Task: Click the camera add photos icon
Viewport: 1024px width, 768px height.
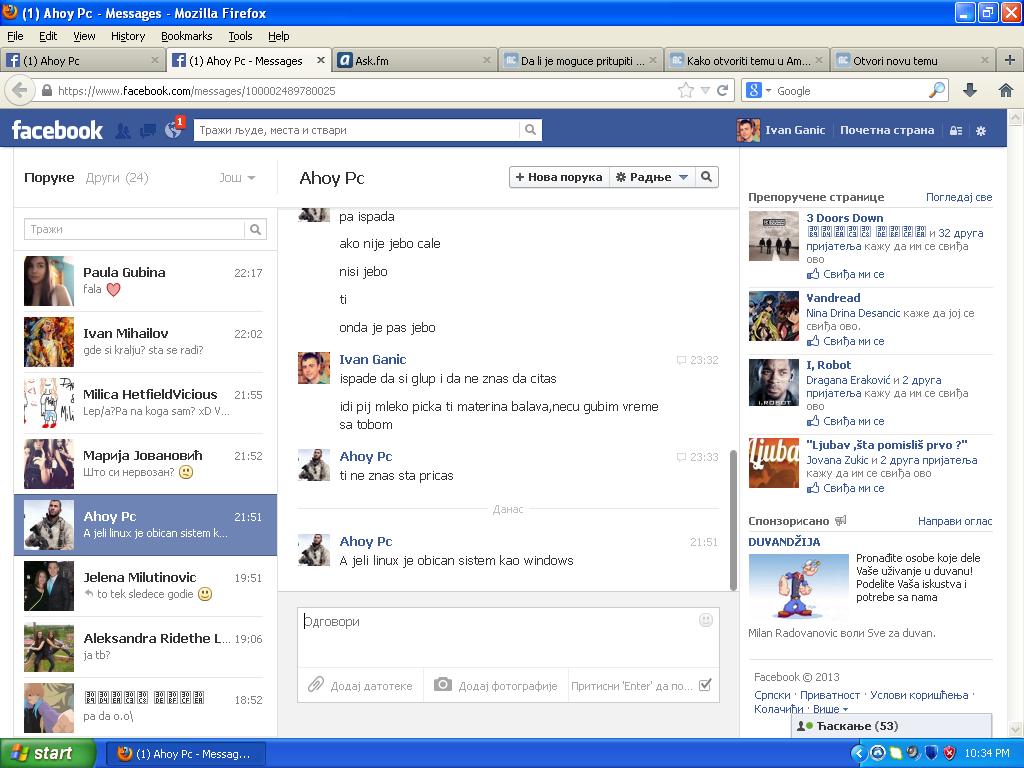Action: click(x=443, y=684)
